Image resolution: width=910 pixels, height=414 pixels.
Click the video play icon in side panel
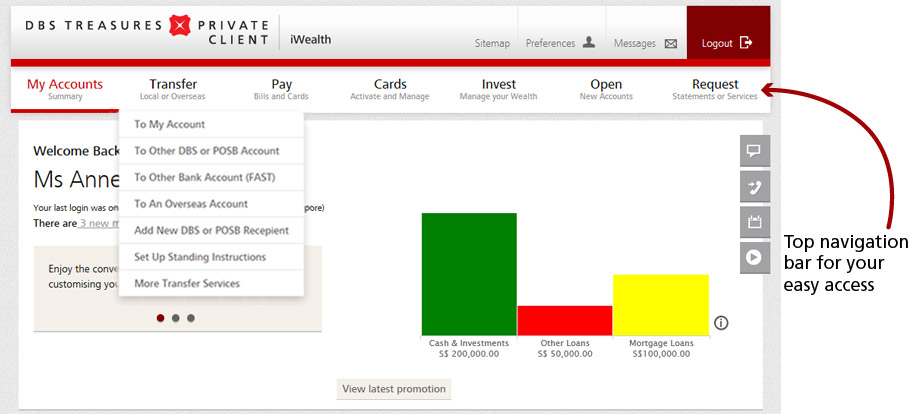pyautogui.click(x=754, y=258)
